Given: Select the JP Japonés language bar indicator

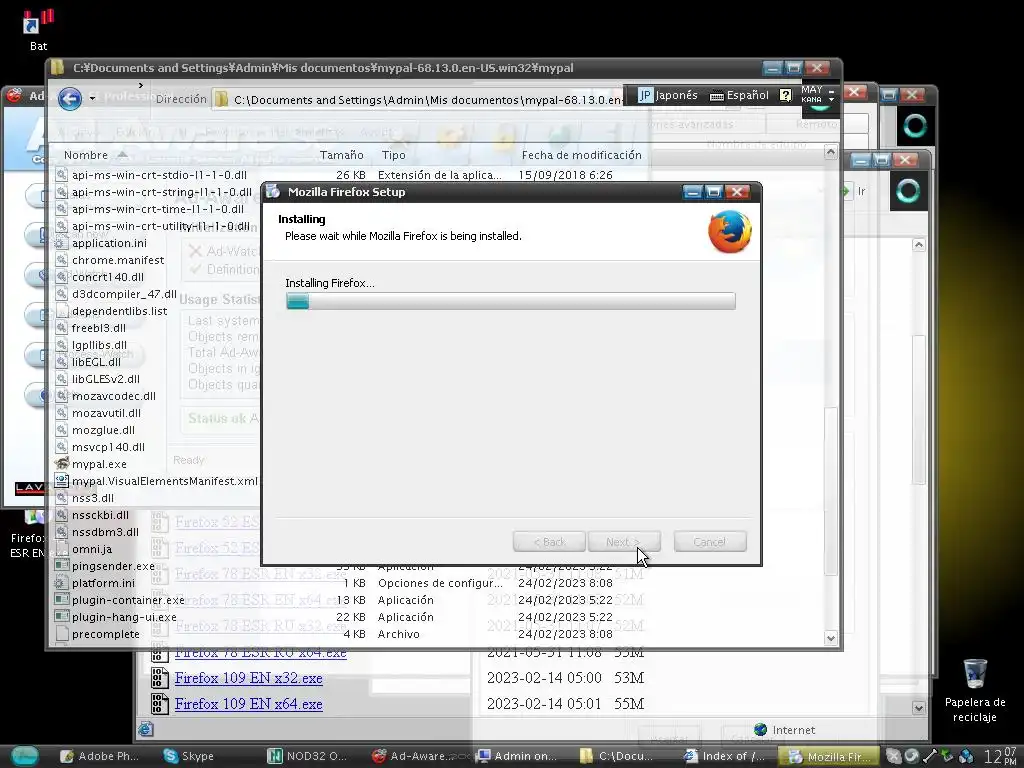Looking at the screenshot, I should coord(667,95).
